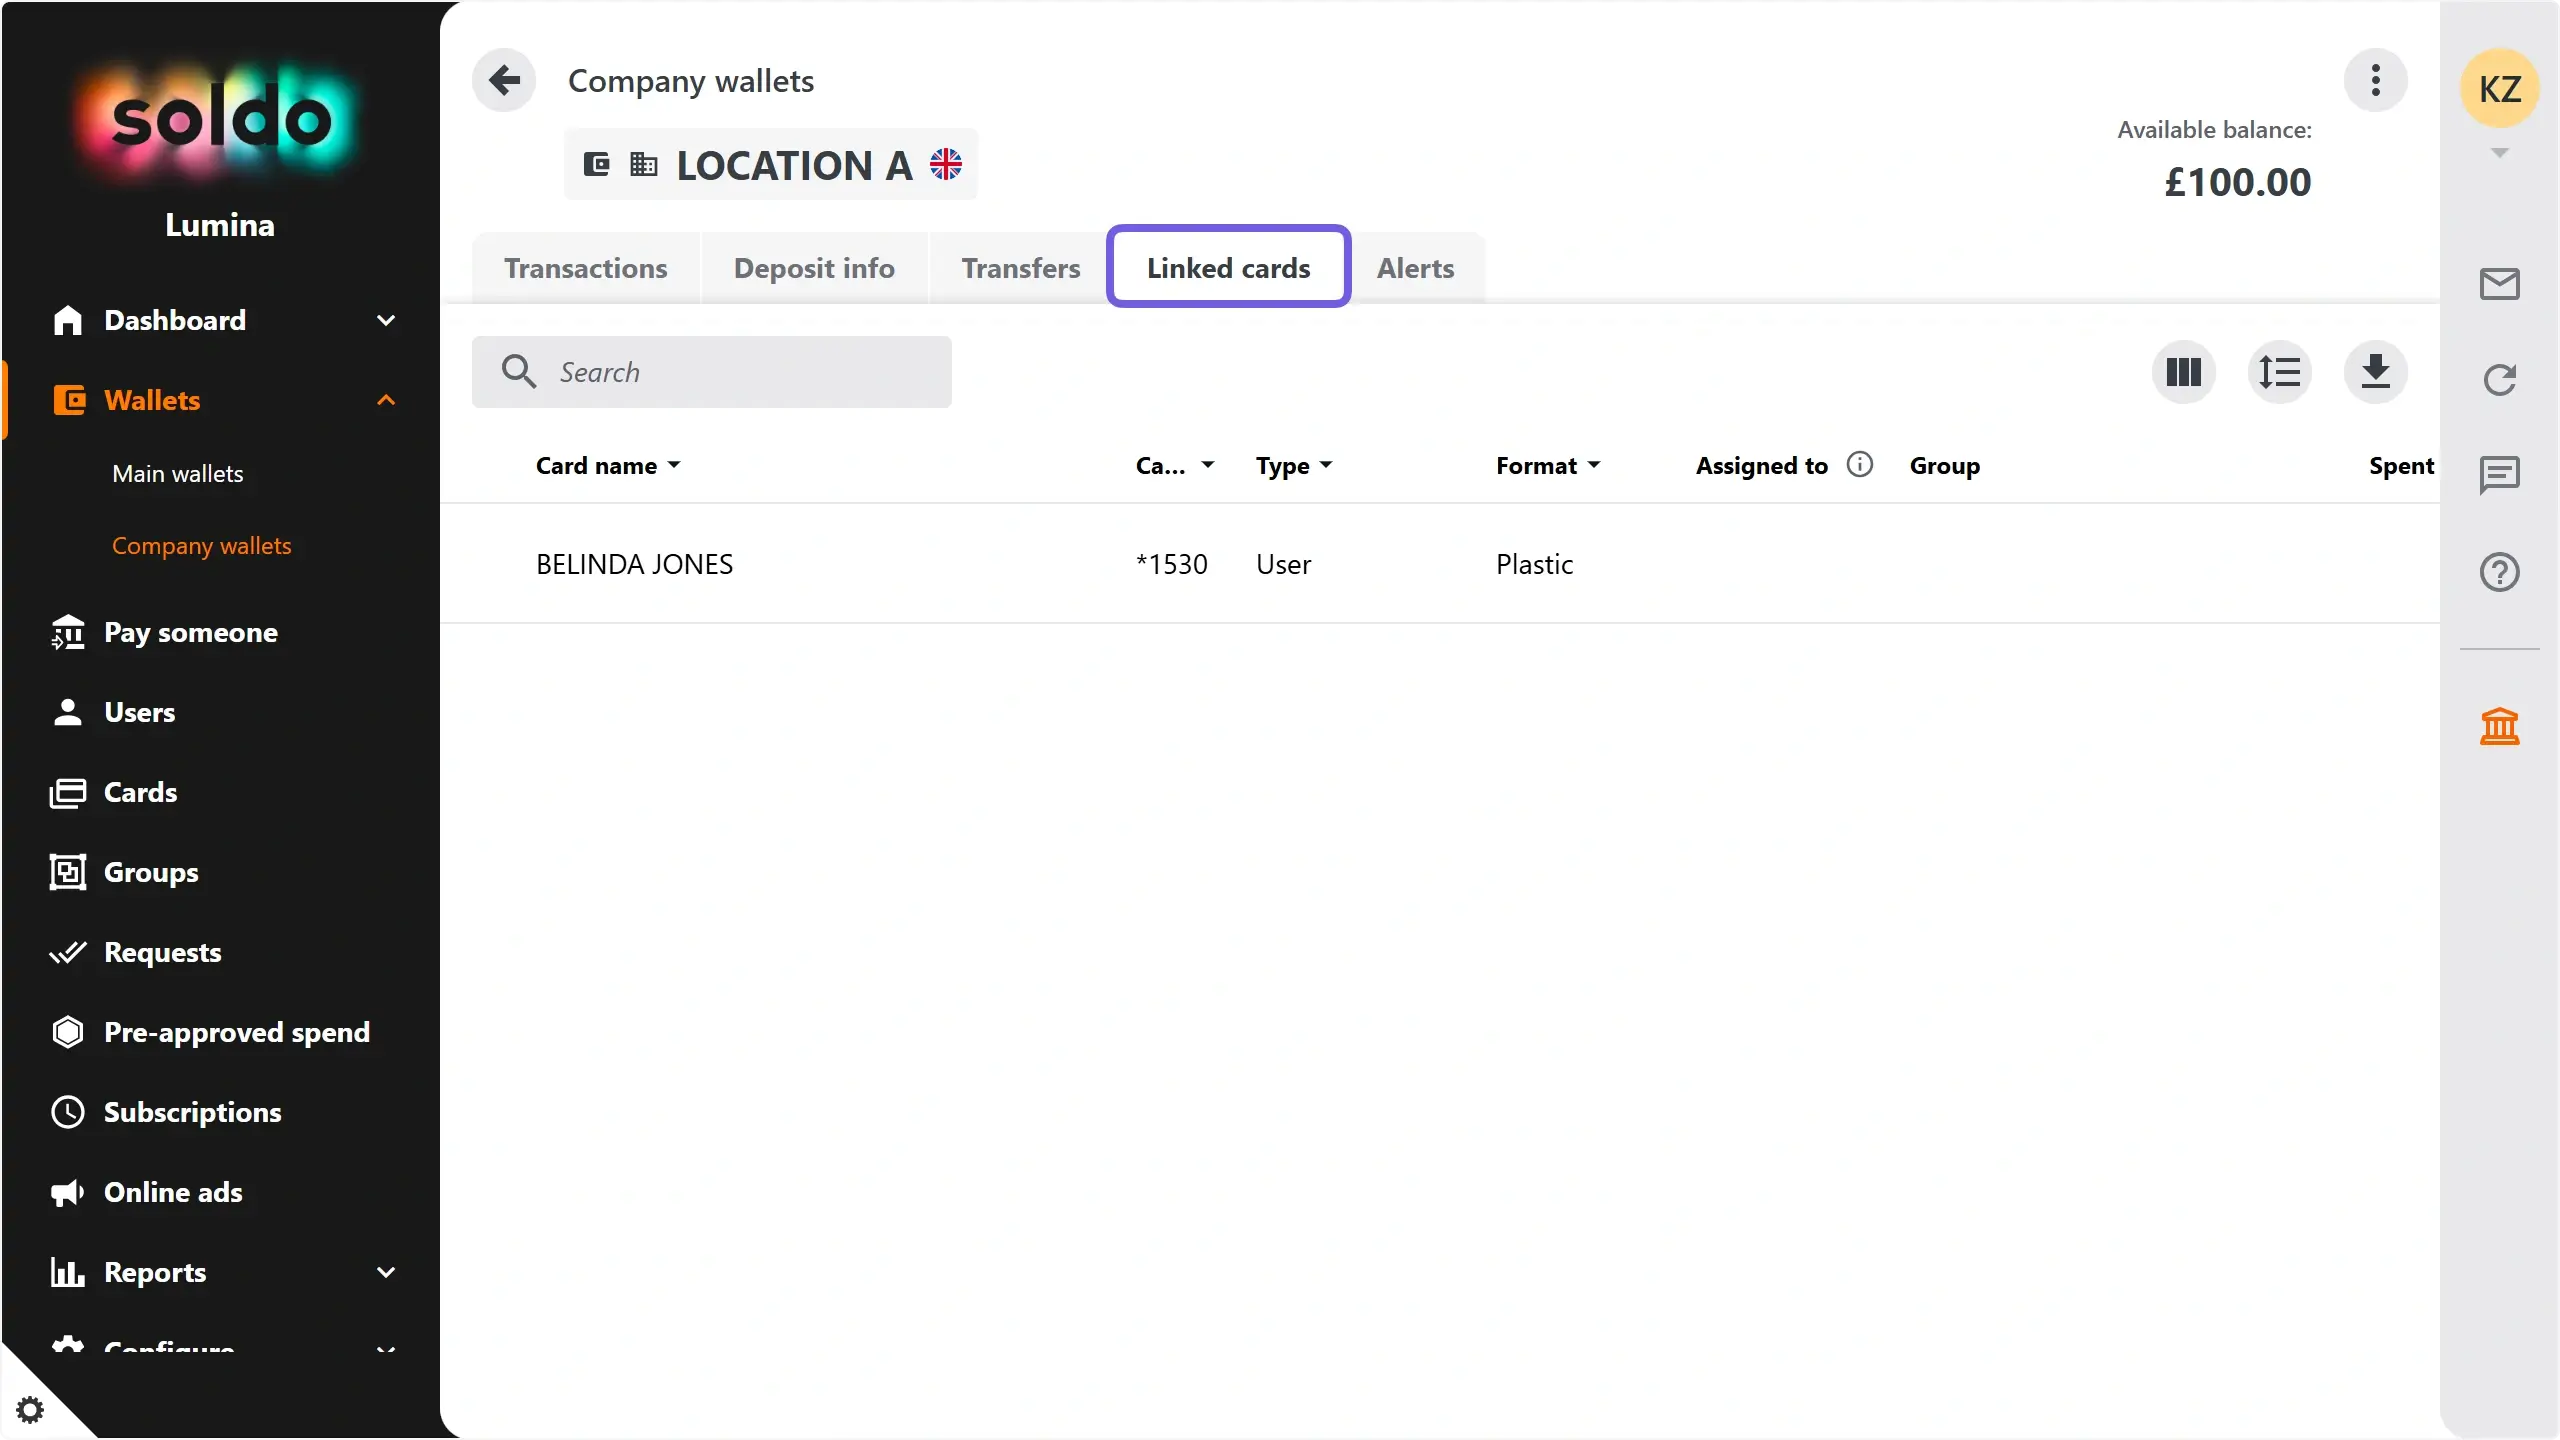
Task: Open the KZ user avatar menu
Action: 2499,88
